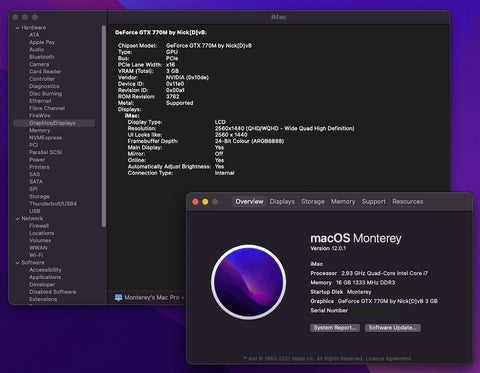Select Disabled Software entry

pos(53,292)
